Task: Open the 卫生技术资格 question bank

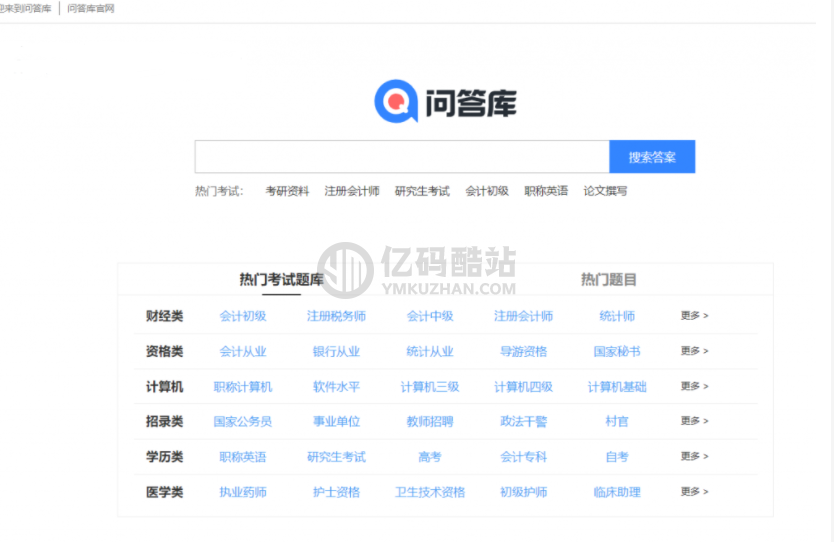Action: [430, 492]
